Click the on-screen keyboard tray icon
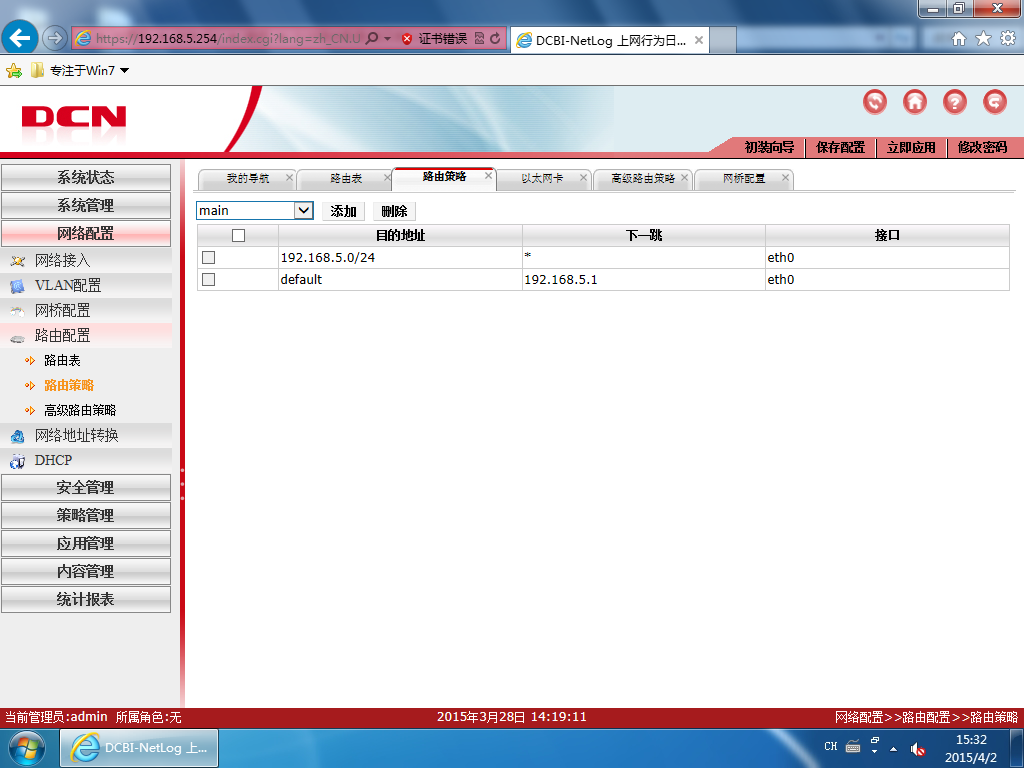The width and height of the screenshot is (1024, 768). coord(853,746)
